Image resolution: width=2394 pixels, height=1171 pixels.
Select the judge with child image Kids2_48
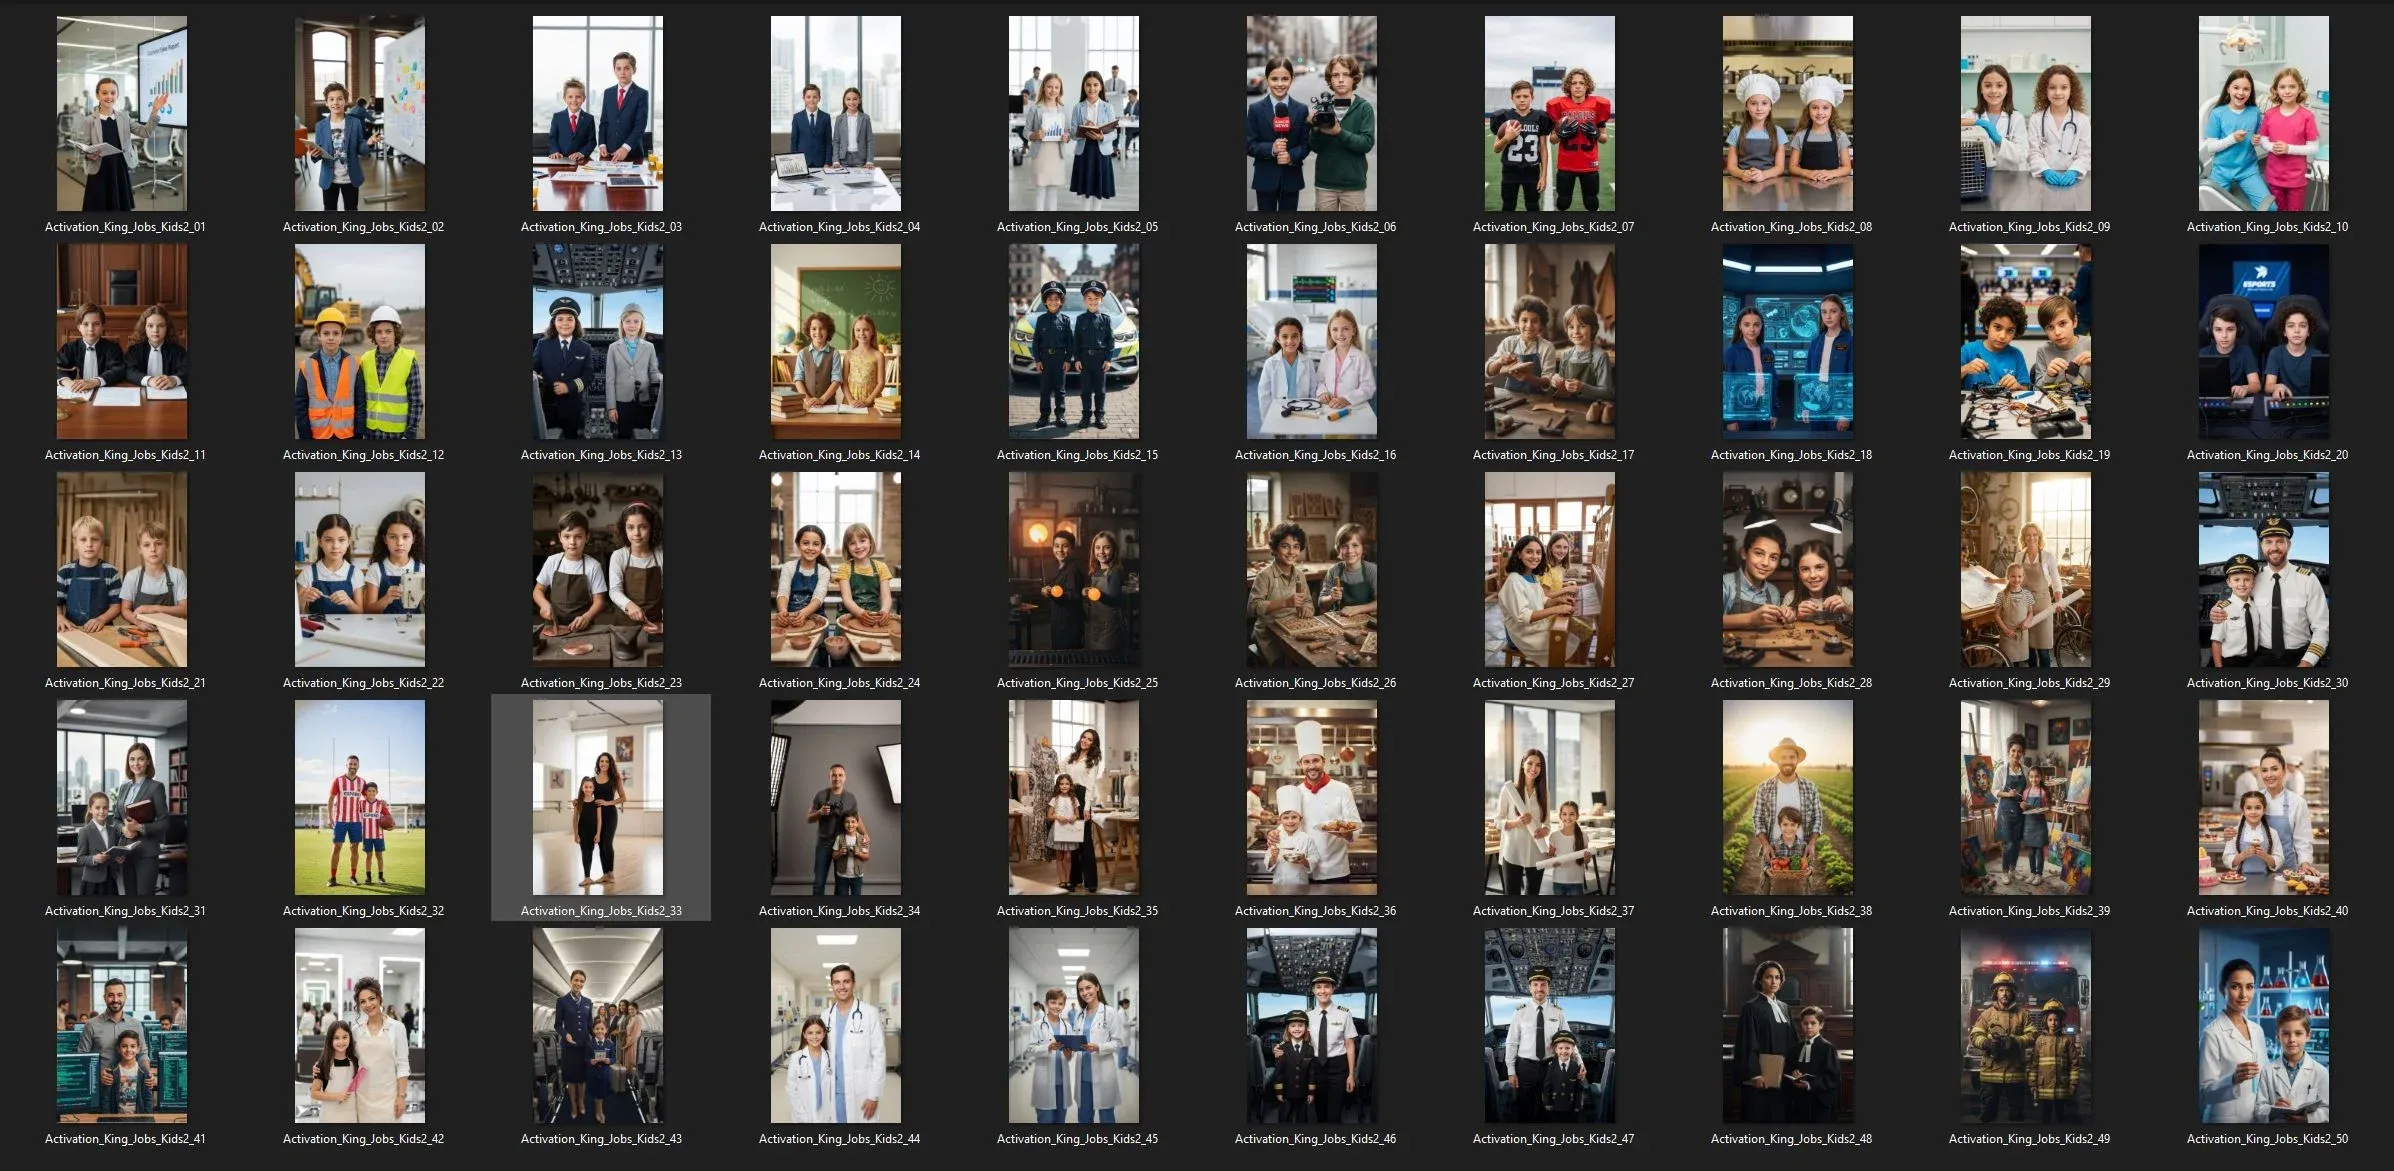tap(1787, 1025)
